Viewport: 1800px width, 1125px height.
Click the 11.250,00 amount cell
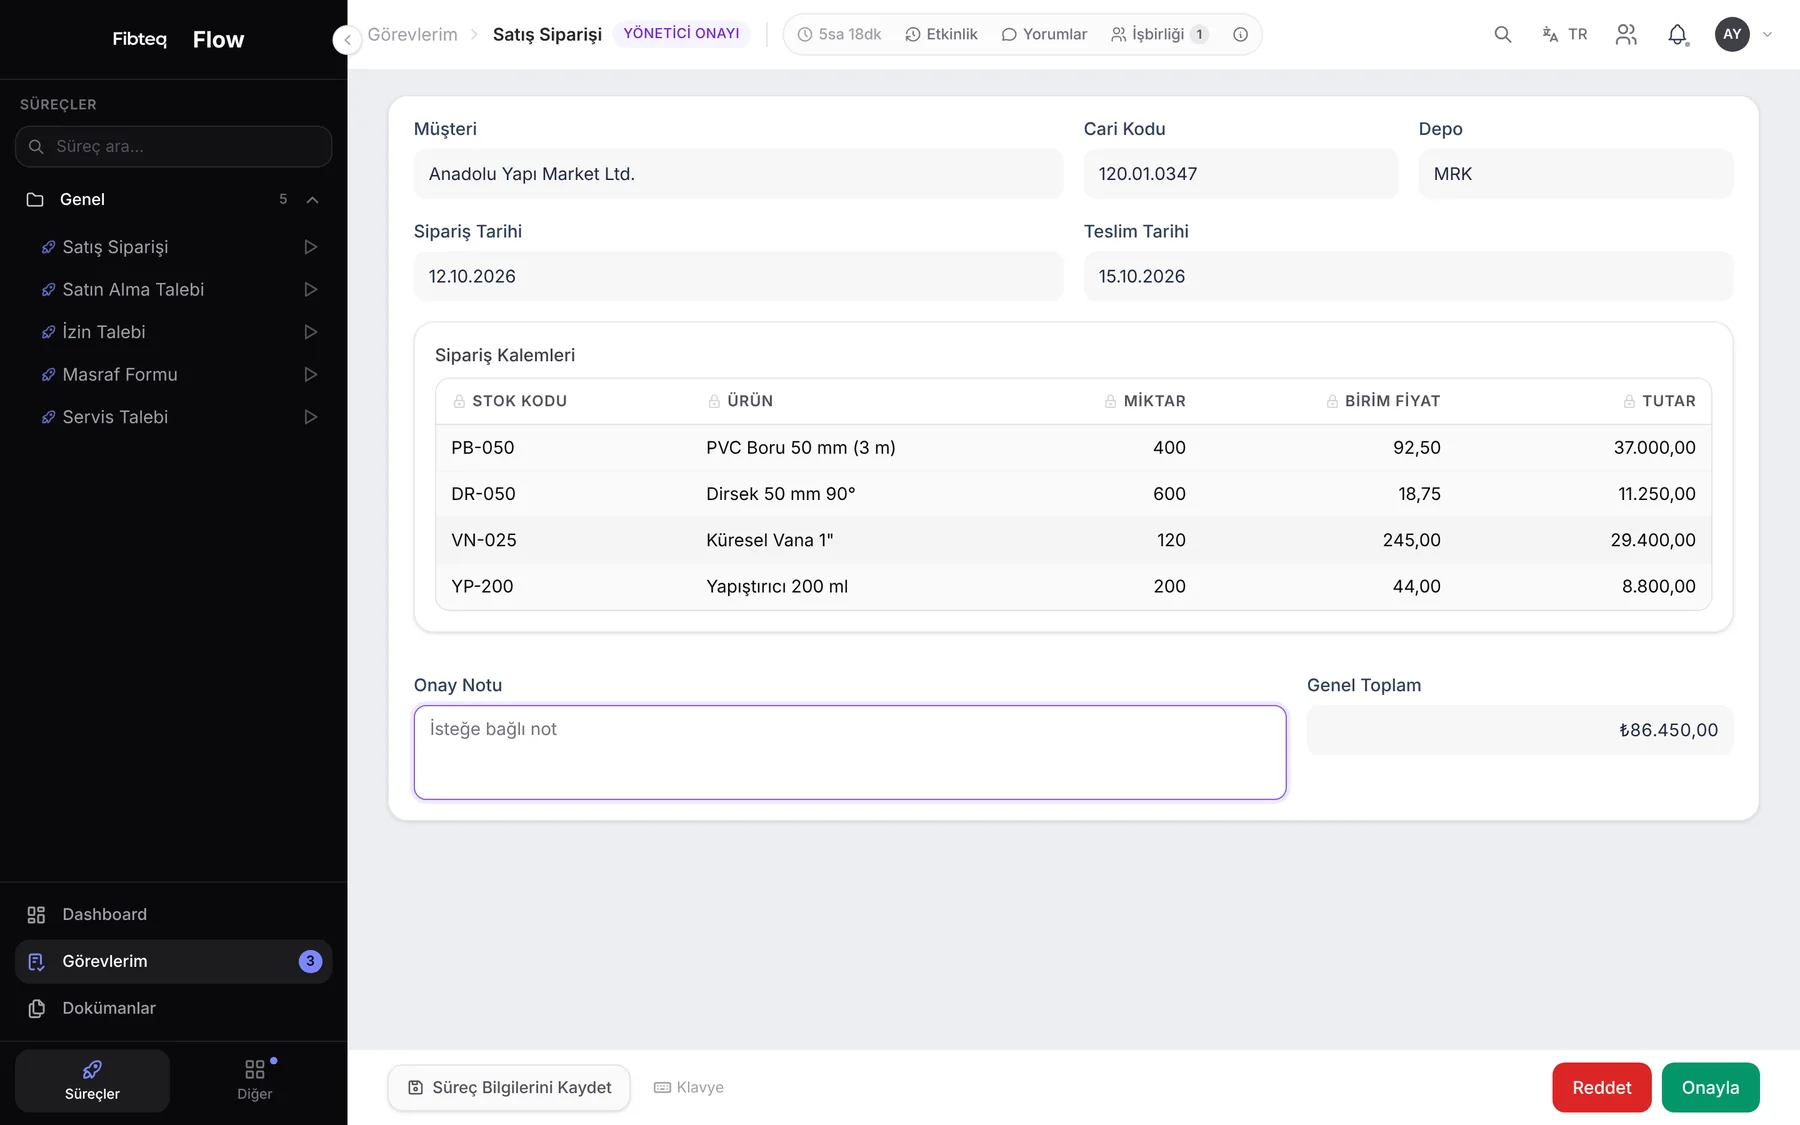[1656, 494]
